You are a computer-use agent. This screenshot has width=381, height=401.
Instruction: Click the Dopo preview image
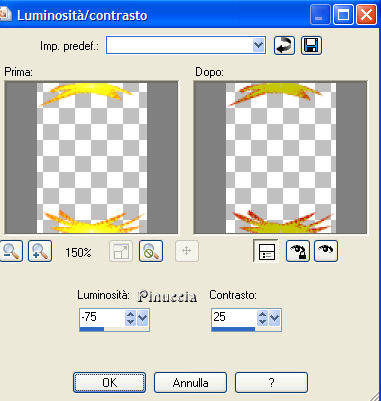pos(280,157)
